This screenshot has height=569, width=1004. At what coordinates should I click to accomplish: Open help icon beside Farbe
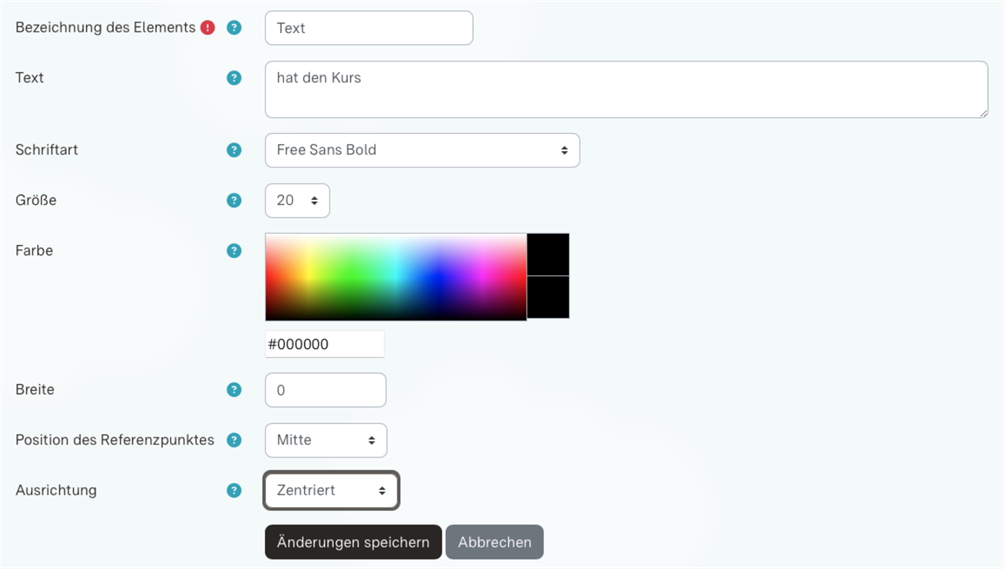[234, 251]
